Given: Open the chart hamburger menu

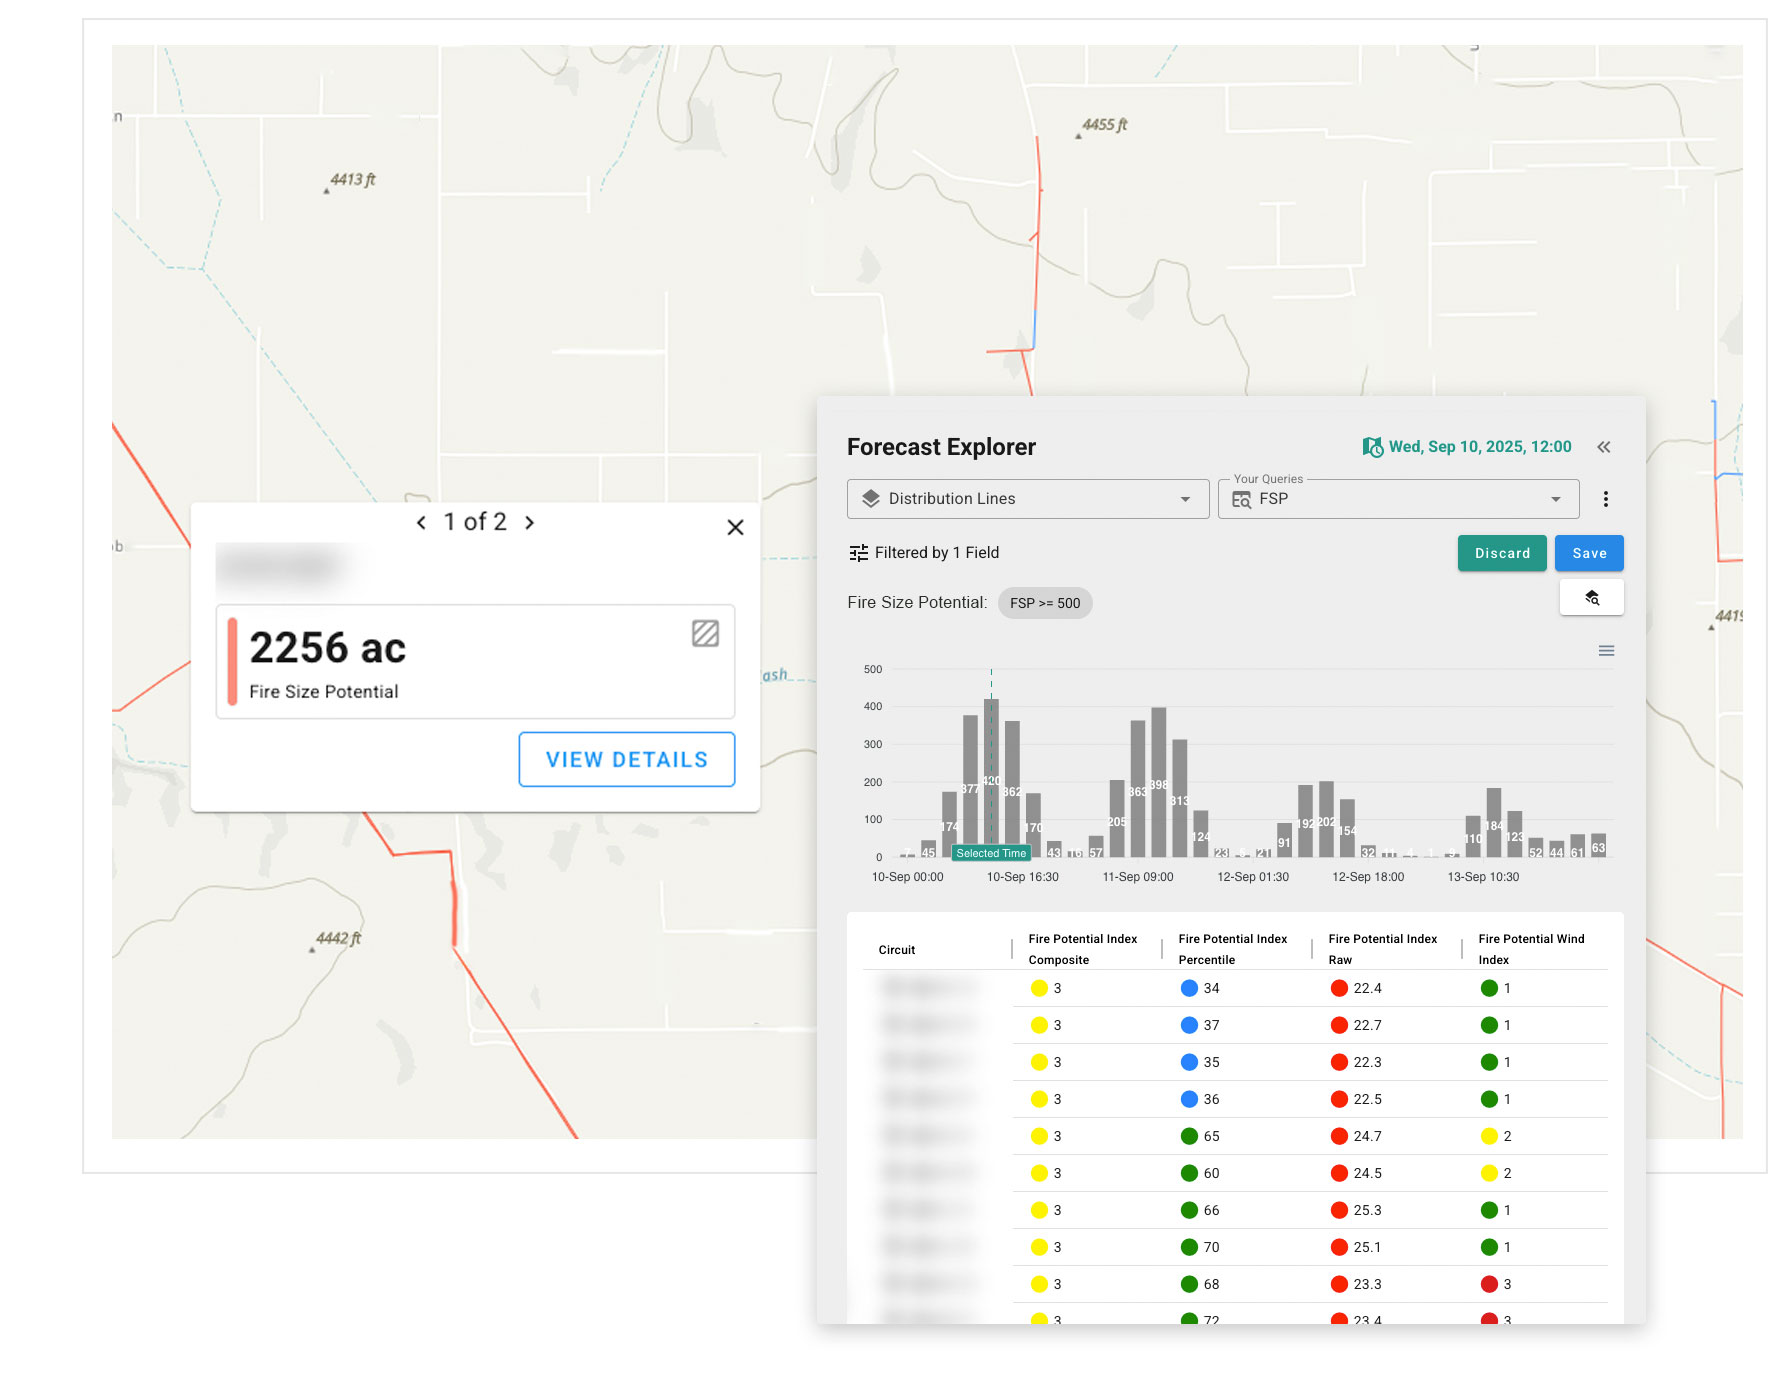Looking at the screenshot, I should click(x=1606, y=651).
